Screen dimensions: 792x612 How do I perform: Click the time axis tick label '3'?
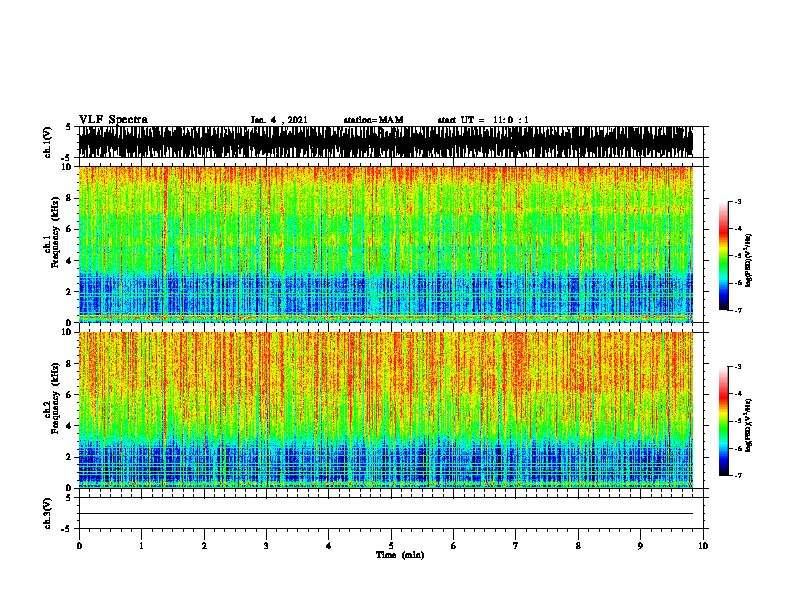click(266, 546)
